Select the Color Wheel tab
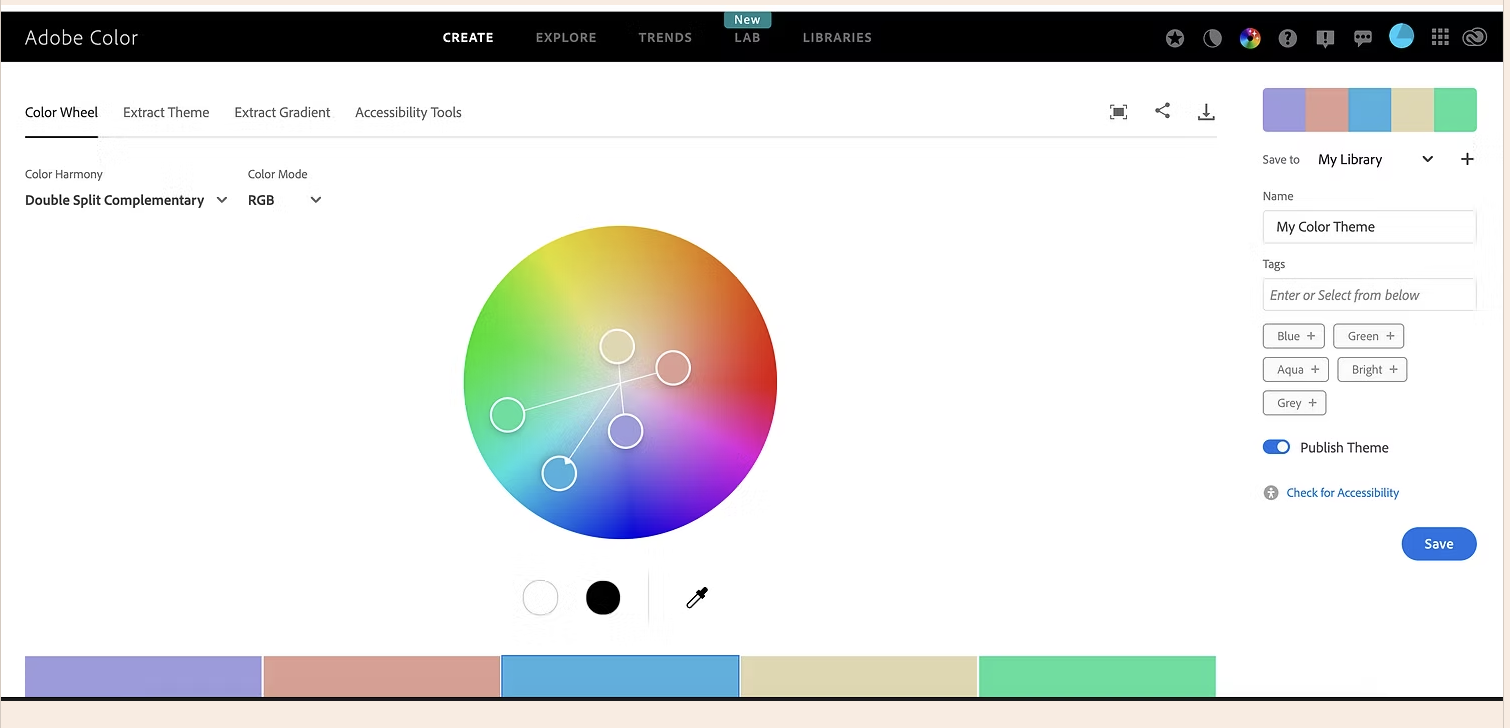Viewport: 1510px width, 728px height. 61,112
